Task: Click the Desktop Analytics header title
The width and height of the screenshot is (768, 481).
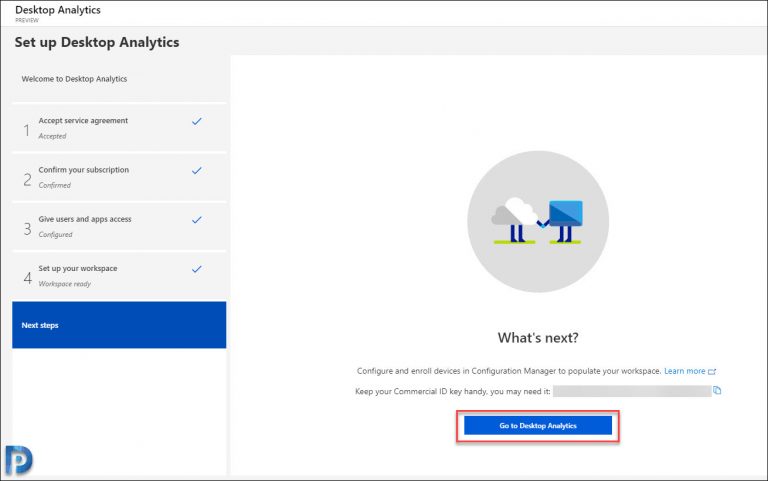Action: [x=58, y=10]
